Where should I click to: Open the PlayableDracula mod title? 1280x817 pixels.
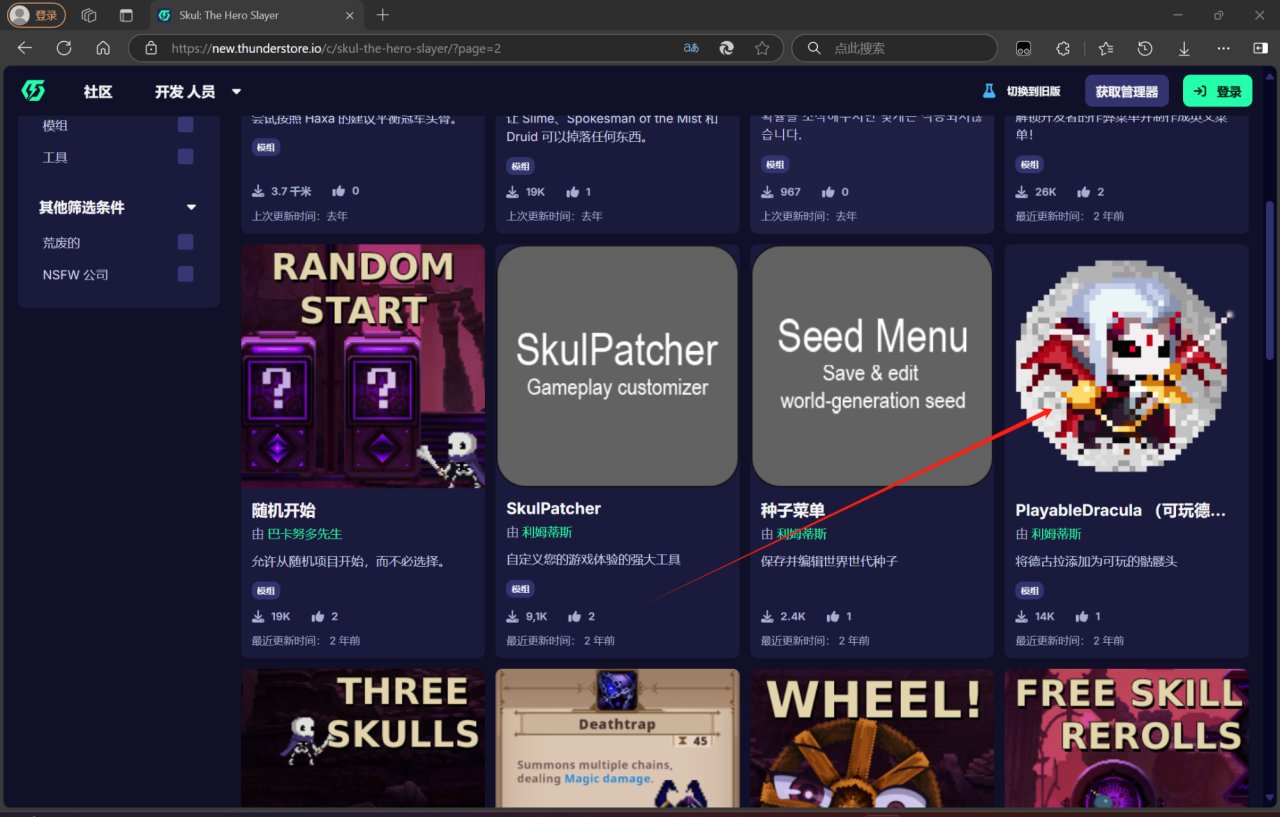point(1120,510)
